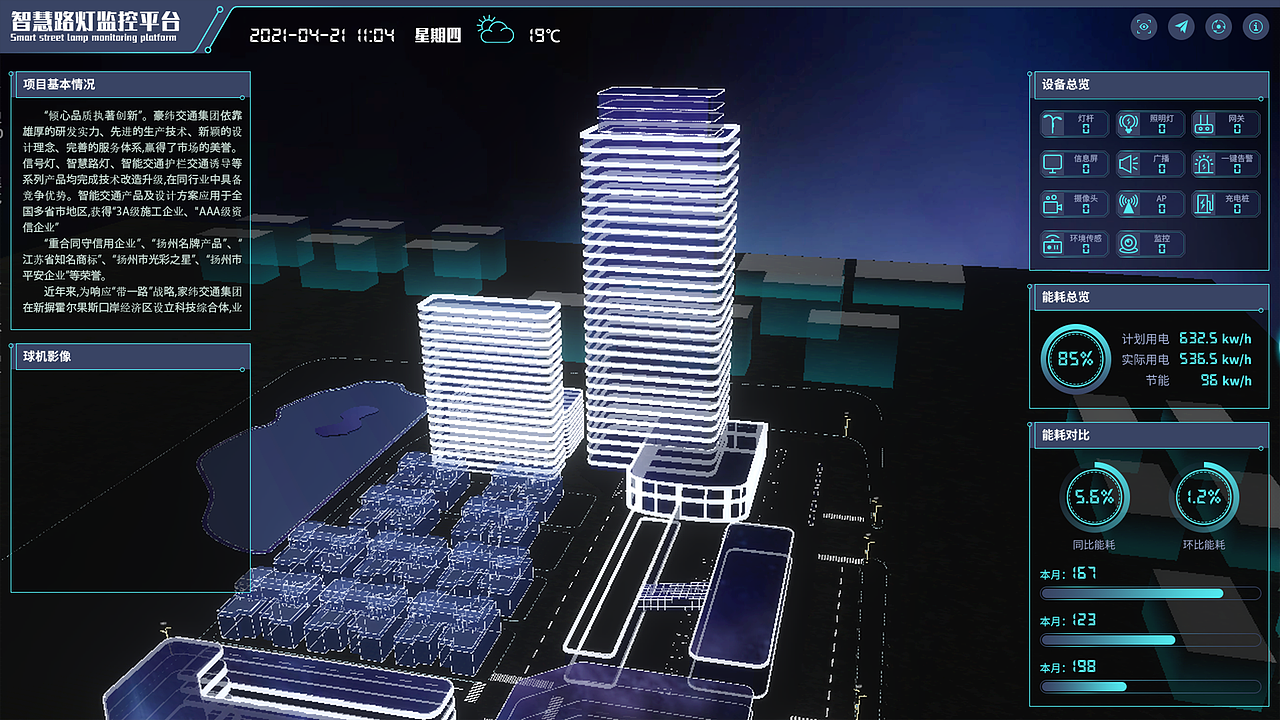Click the 球机影像 video feed area
The height and width of the screenshot is (720, 1280).
131,480
